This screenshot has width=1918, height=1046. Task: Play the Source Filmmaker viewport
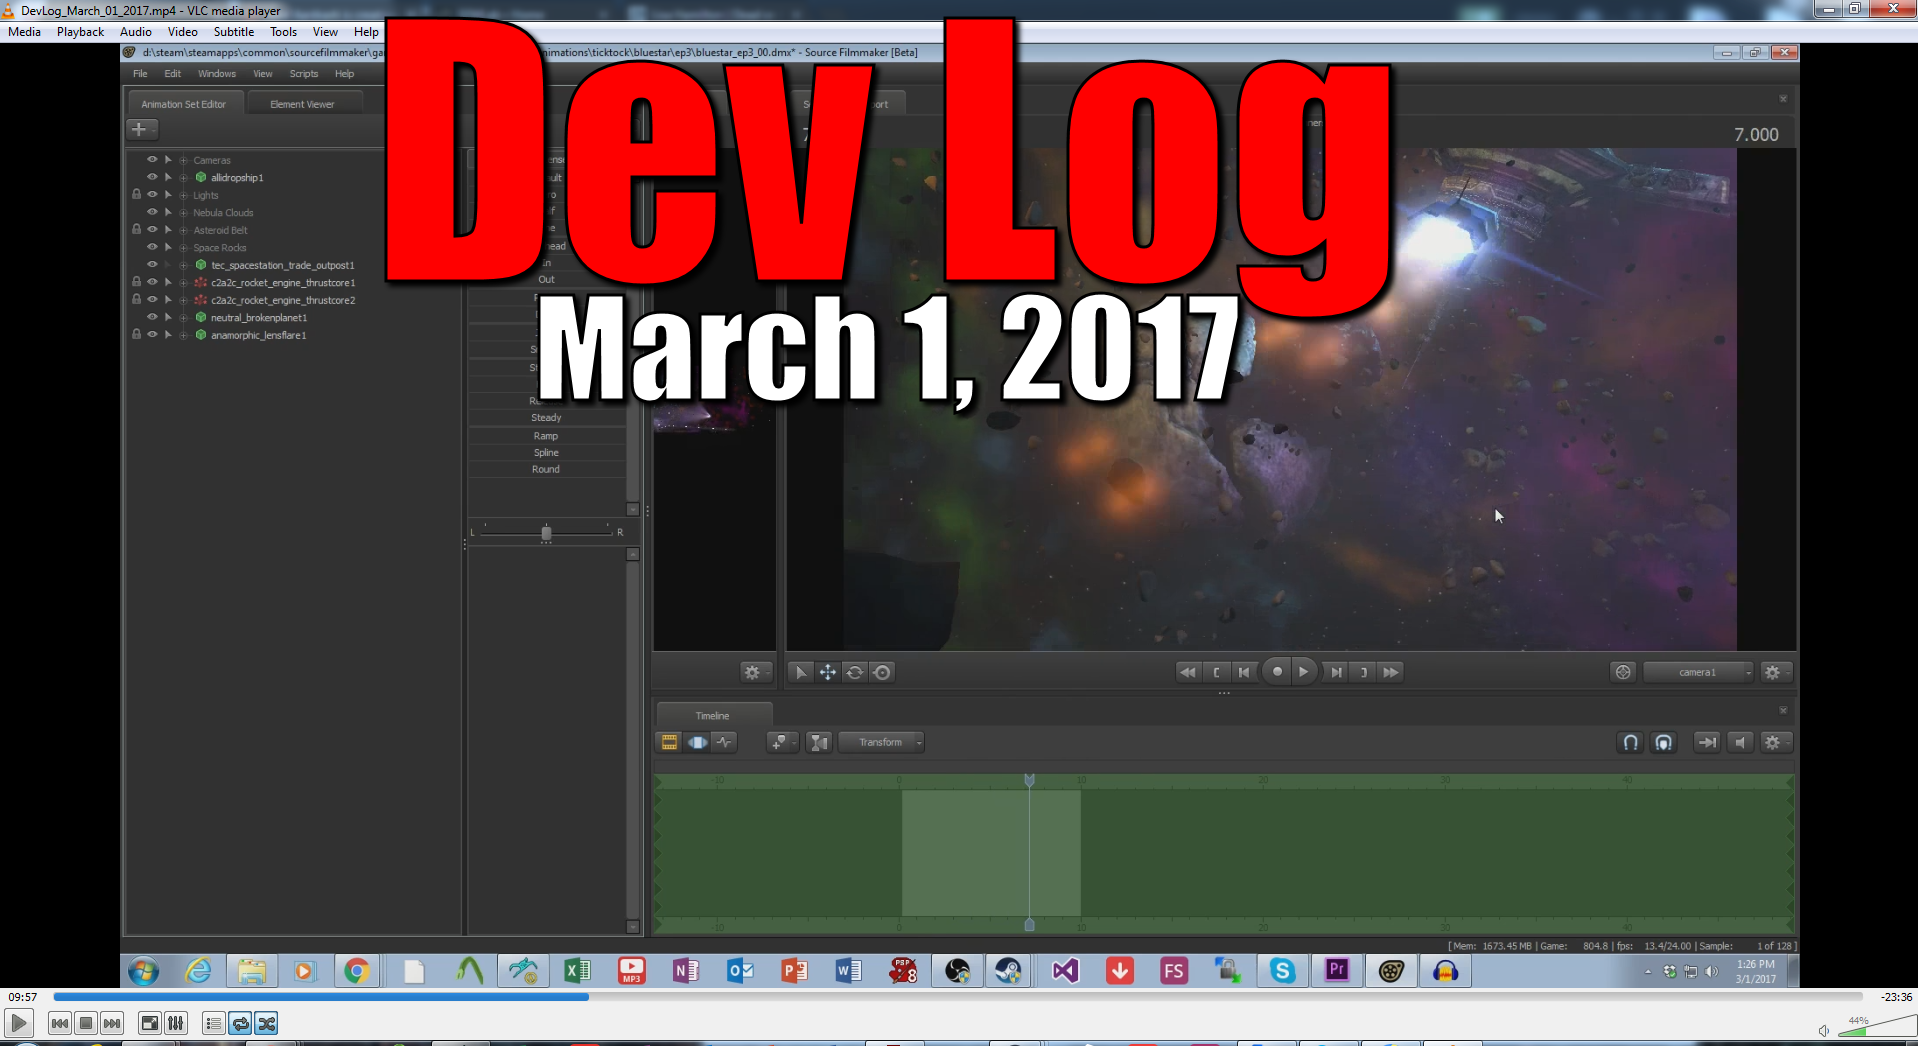coord(1304,672)
